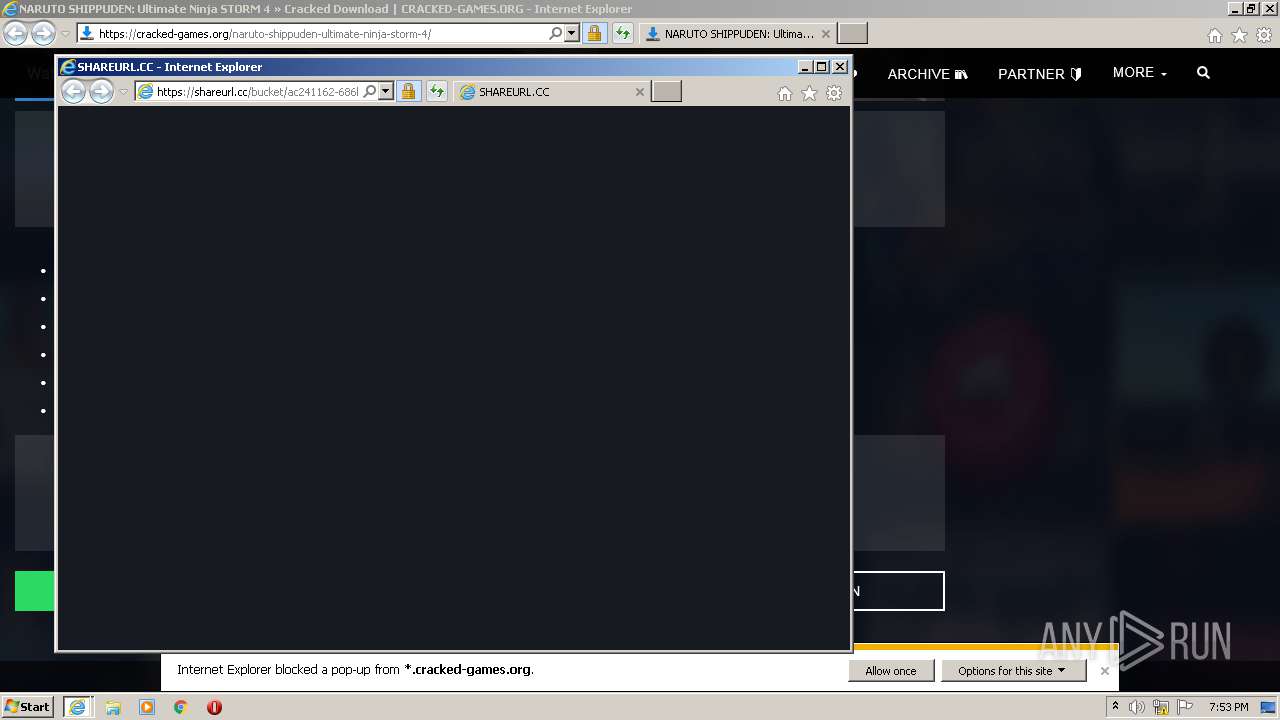Click the network tray icon

(1161, 707)
